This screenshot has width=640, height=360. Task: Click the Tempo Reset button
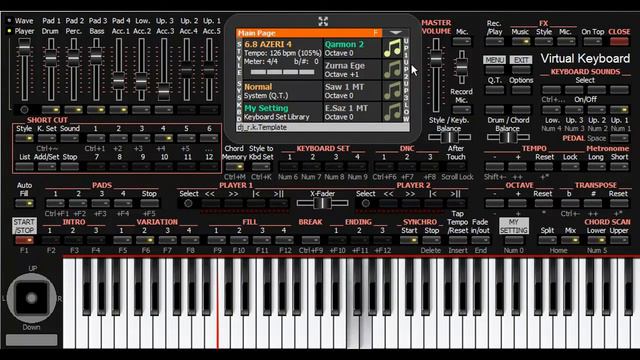[544, 166]
